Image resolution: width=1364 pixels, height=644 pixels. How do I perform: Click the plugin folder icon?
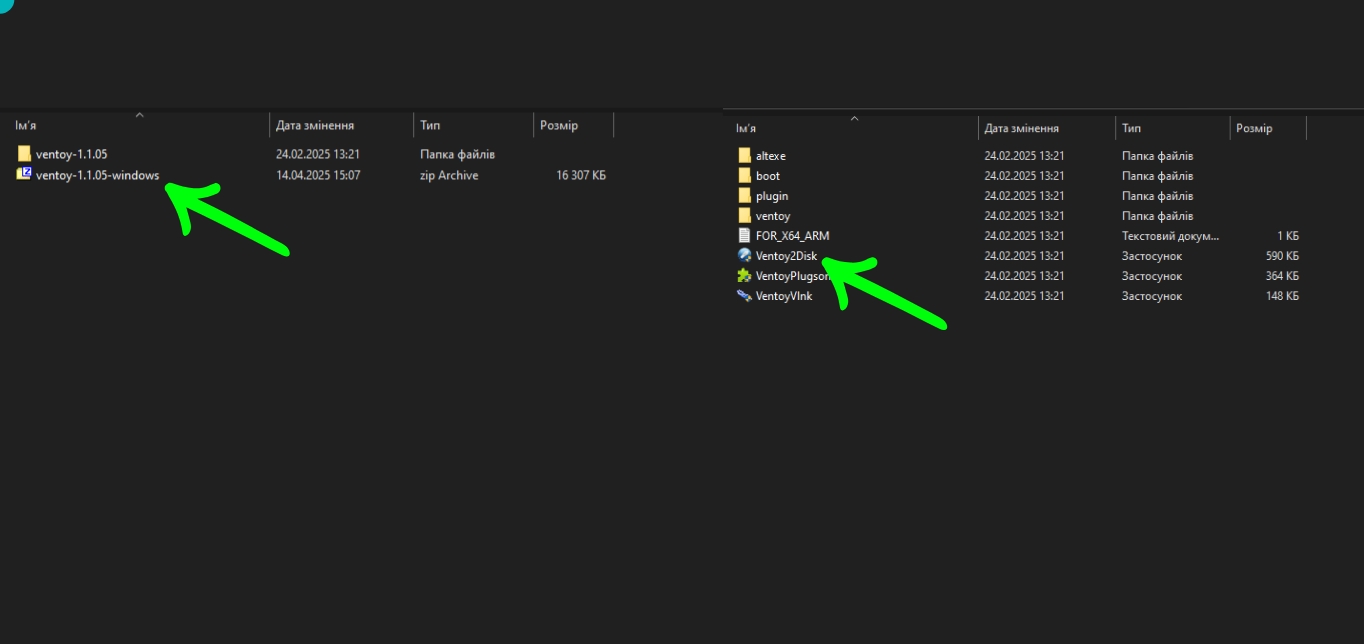pos(744,196)
